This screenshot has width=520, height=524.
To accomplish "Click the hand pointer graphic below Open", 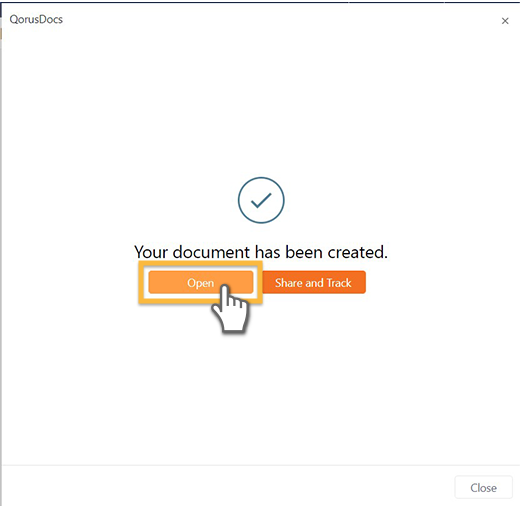I will (231, 308).
